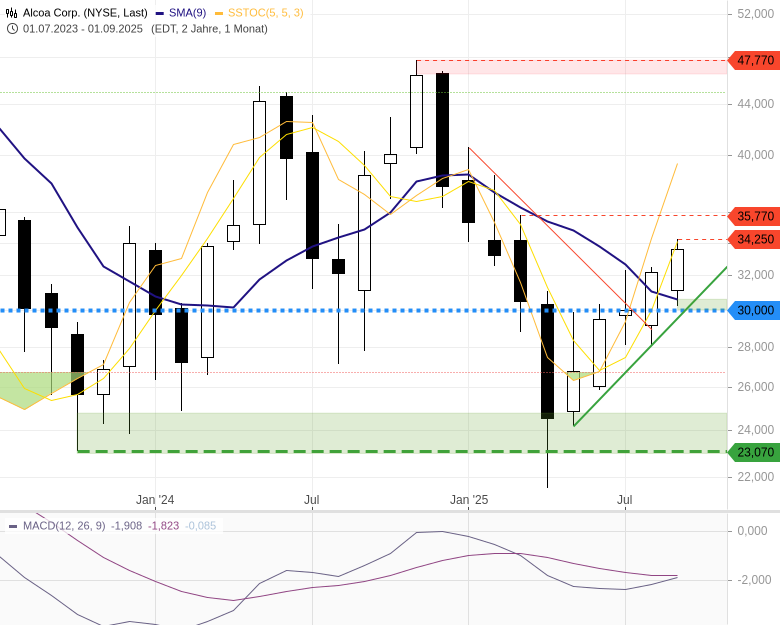The image size is (780, 625).
Task: Click the MACD(12, 26, 9) indicator label
Action: 64,526
